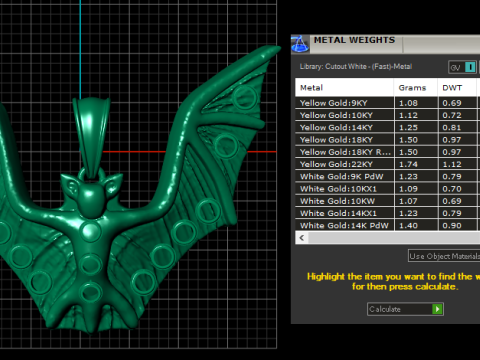Image resolution: width=480 pixels, height=360 pixels.
Task: Sort by the DWT column header
Action: 457,88
